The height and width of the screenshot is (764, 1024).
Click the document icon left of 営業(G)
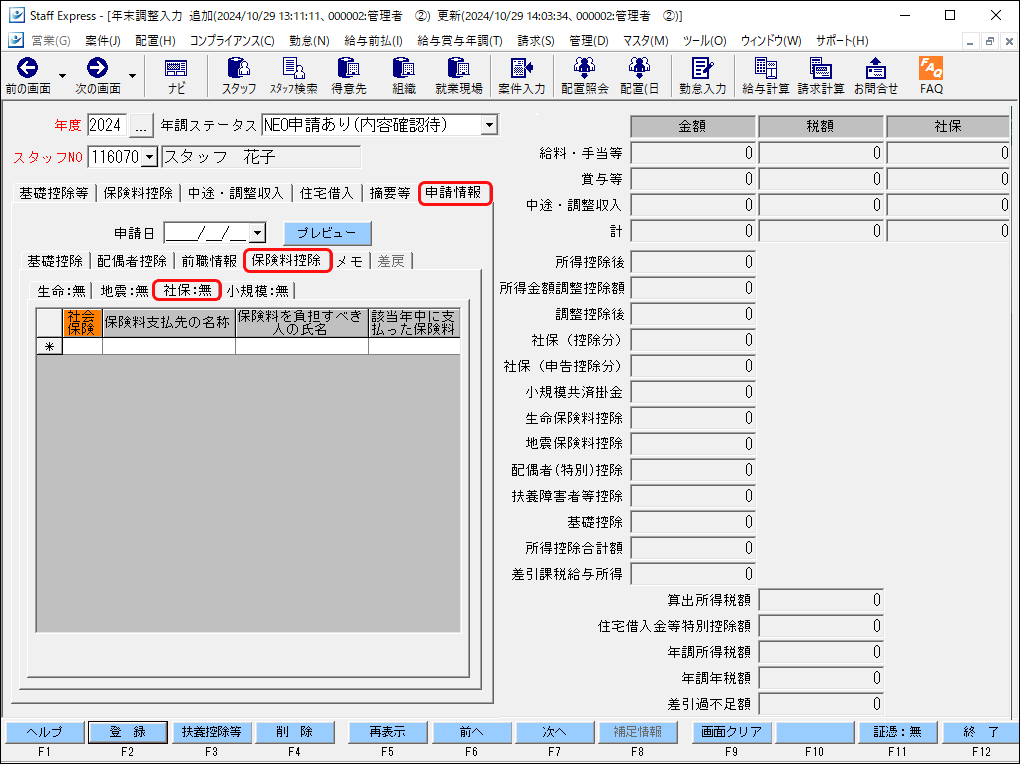(x=16, y=40)
